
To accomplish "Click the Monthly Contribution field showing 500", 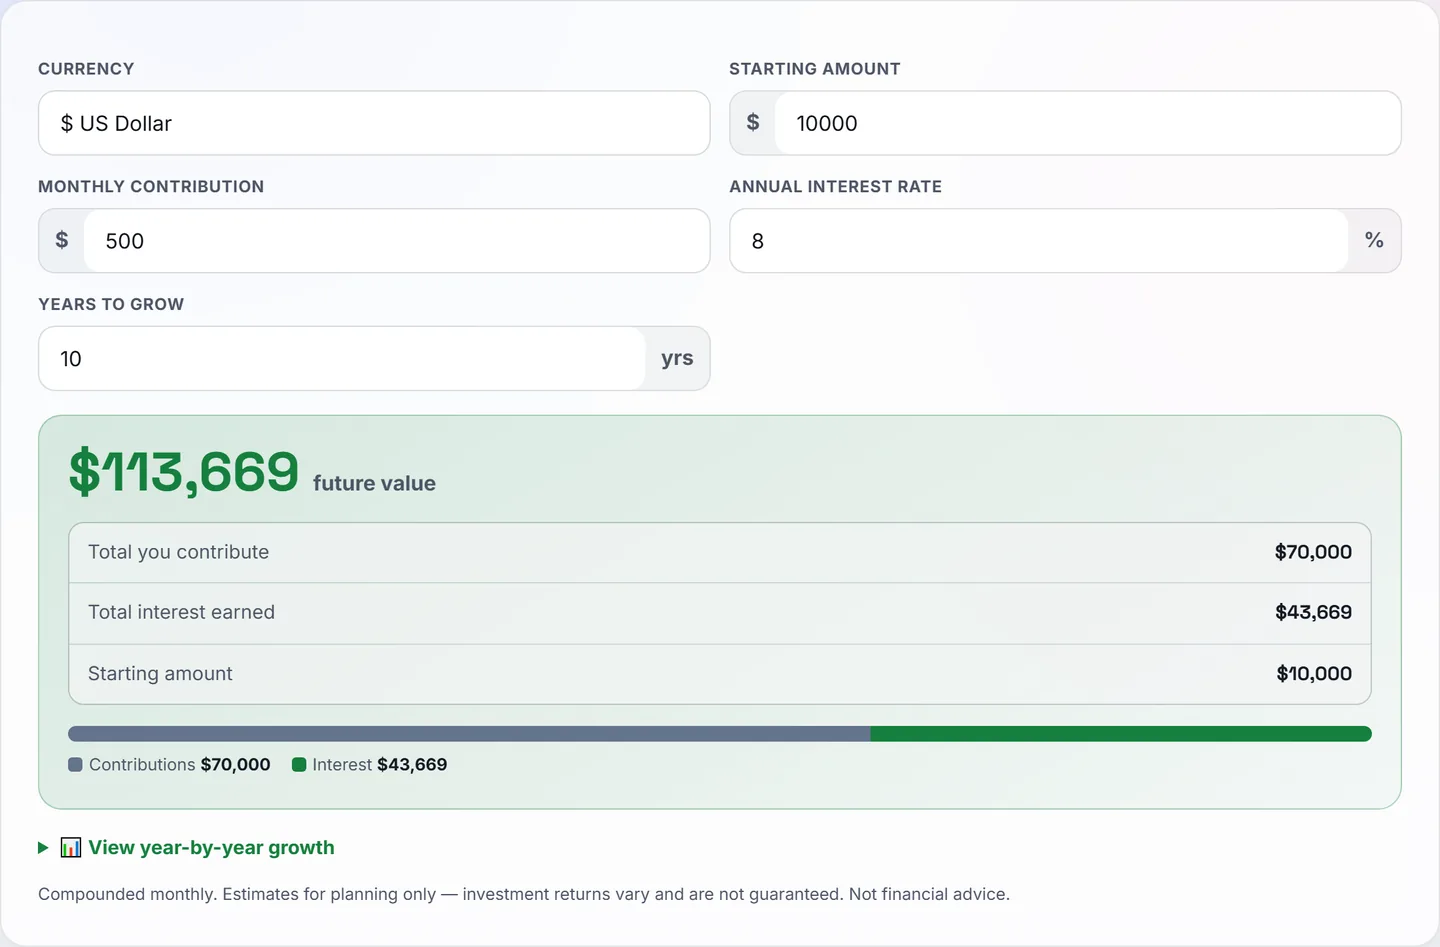I will pyautogui.click(x=396, y=241).
